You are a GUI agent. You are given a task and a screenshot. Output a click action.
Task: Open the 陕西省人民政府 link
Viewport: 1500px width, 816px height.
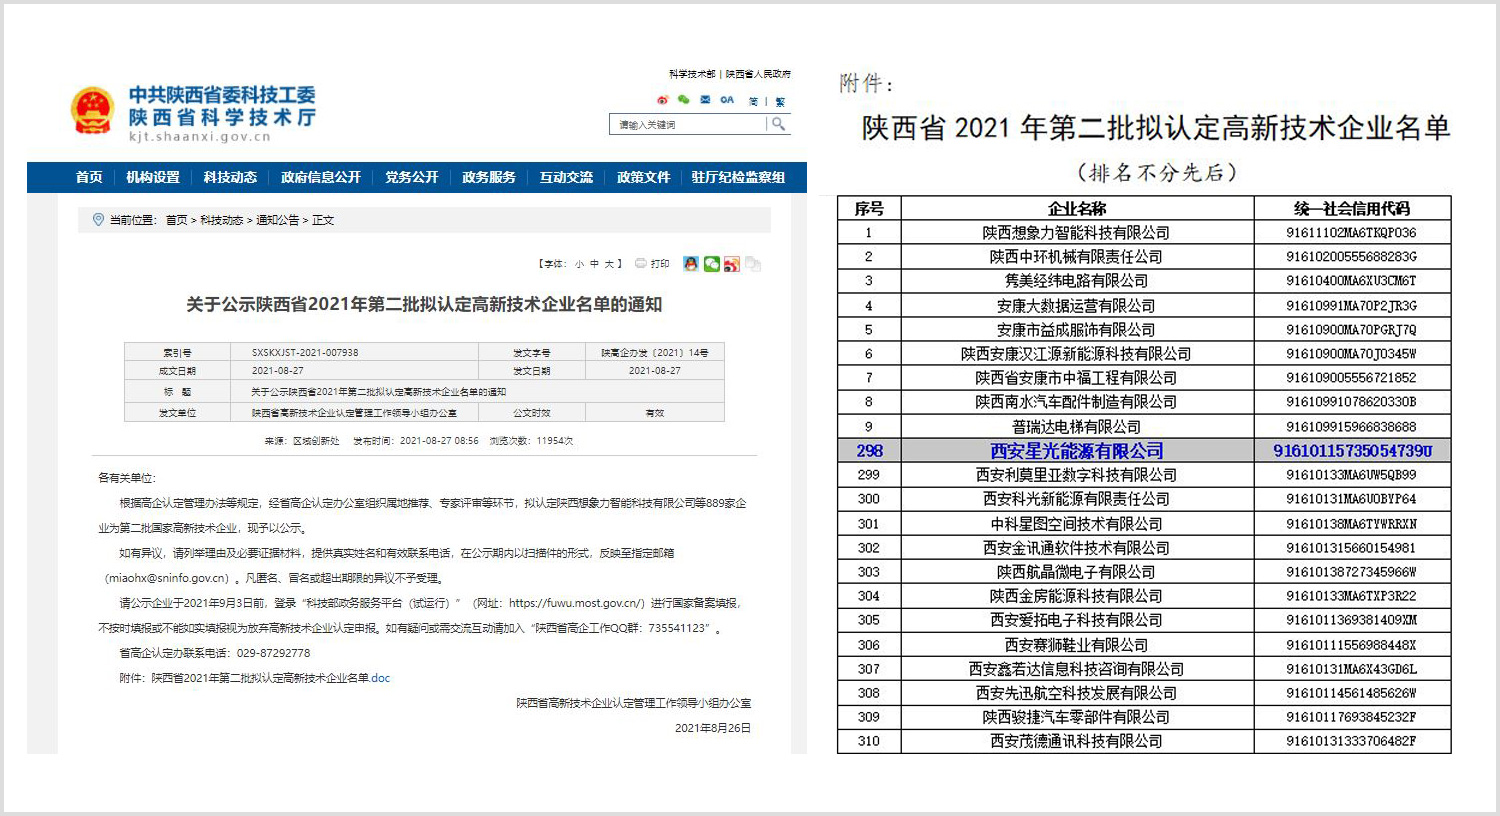pos(758,74)
